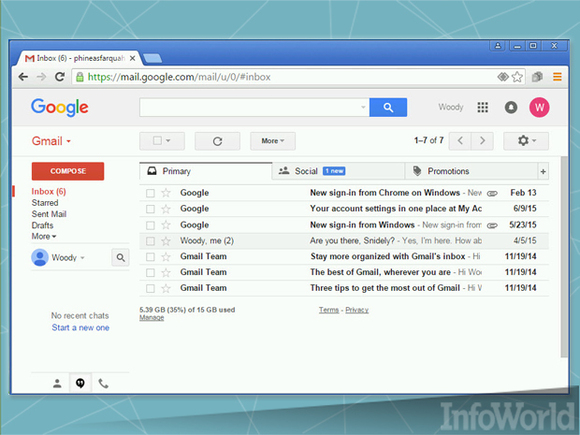Click the Woody name in Google bar
Image resolution: width=580 pixels, height=435 pixels.
(x=451, y=107)
